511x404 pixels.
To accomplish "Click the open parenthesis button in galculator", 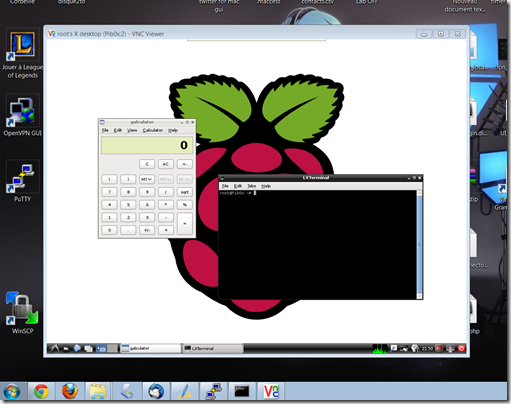I will pos(109,179).
